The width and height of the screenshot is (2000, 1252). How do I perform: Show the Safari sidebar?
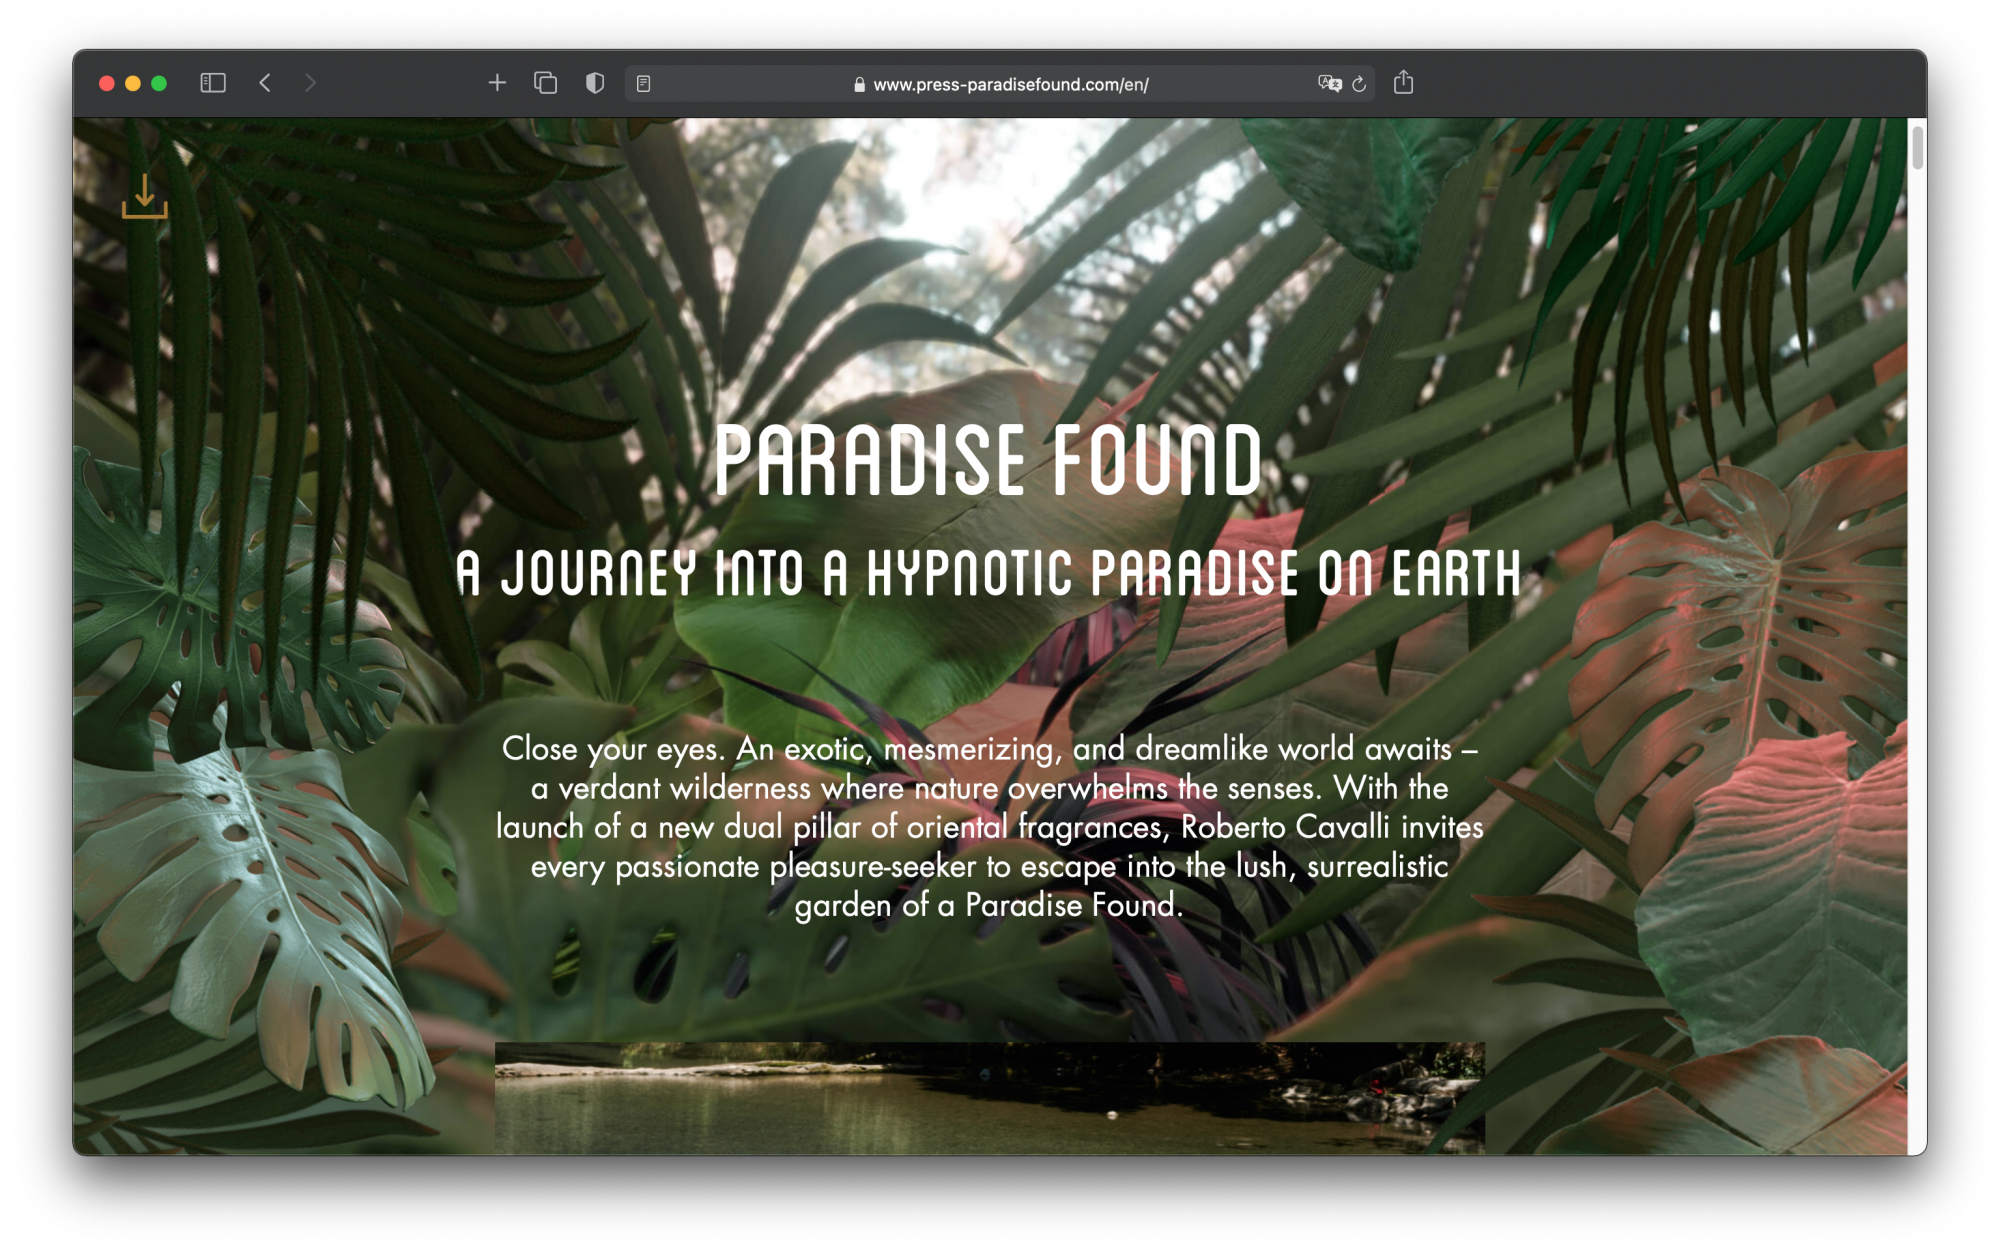pyautogui.click(x=213, y=83)
